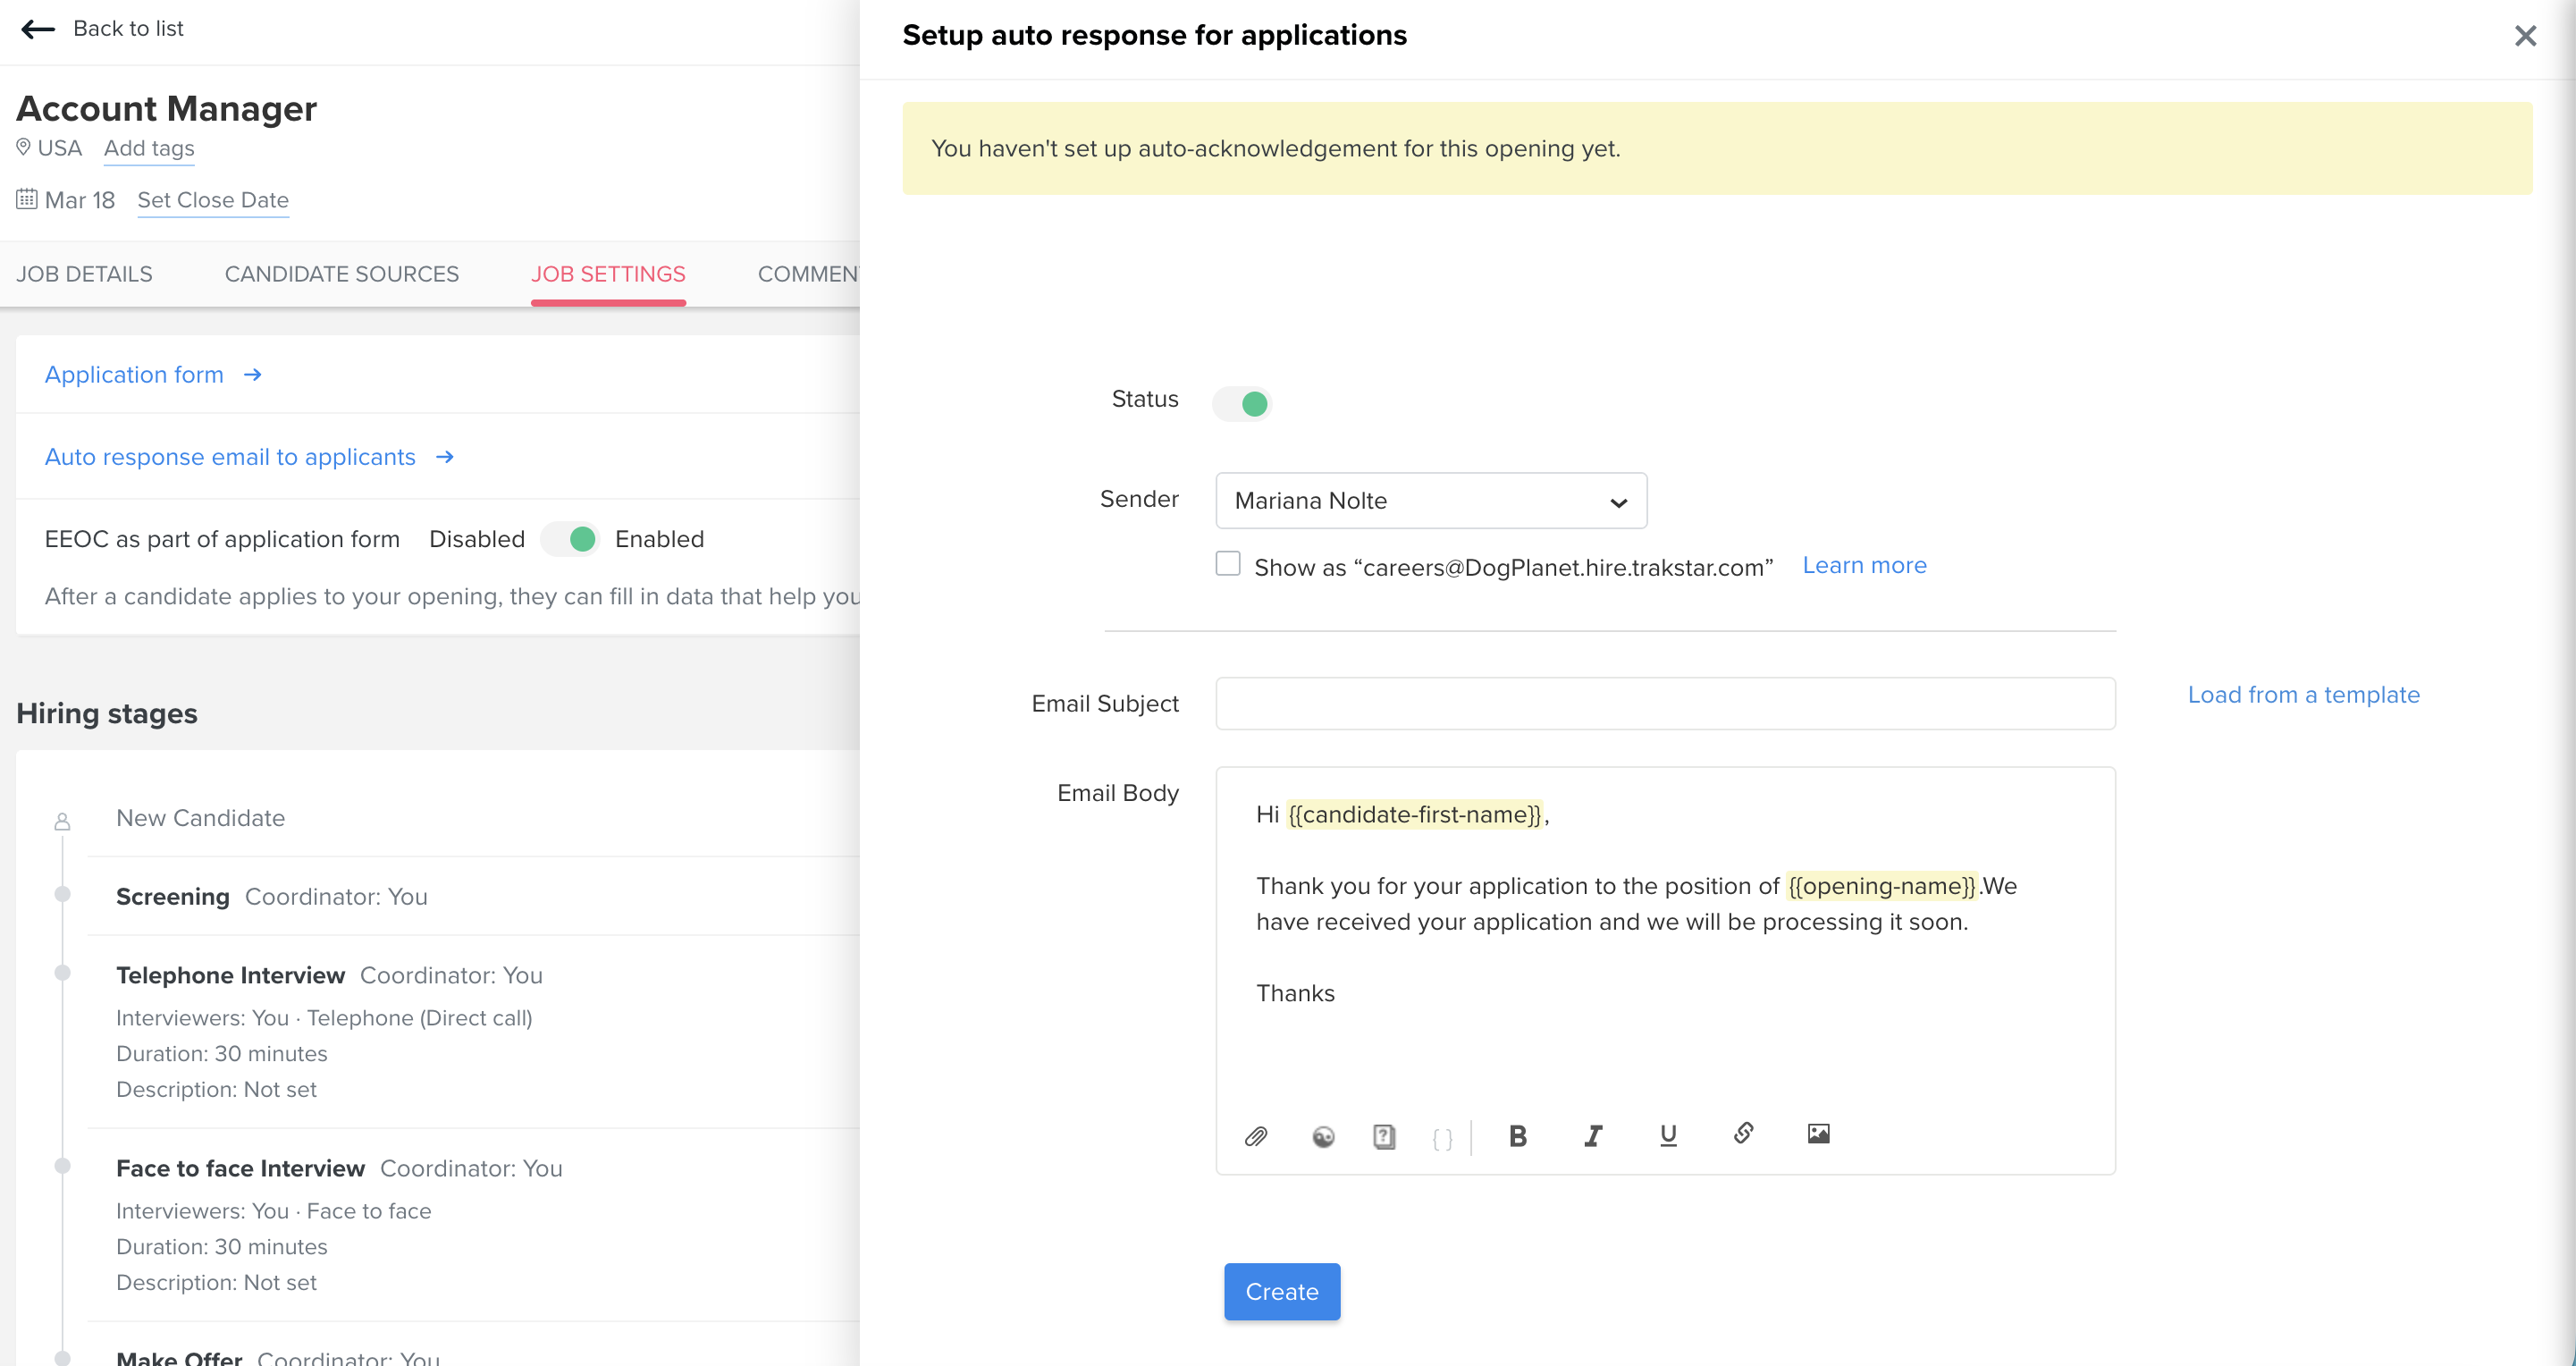The height and width of the screenshot is (1366, 2576).
Task: Click the calendar icon next to Mar 18
Action: point(27,199)
